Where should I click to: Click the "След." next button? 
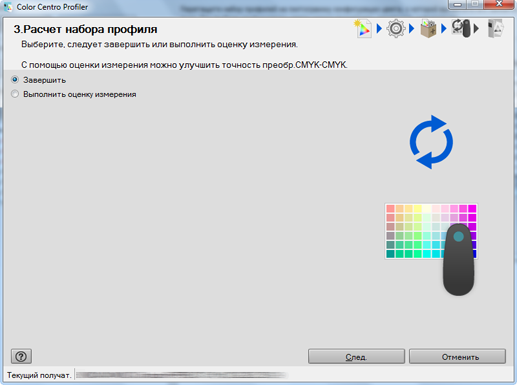coord(356,357)
